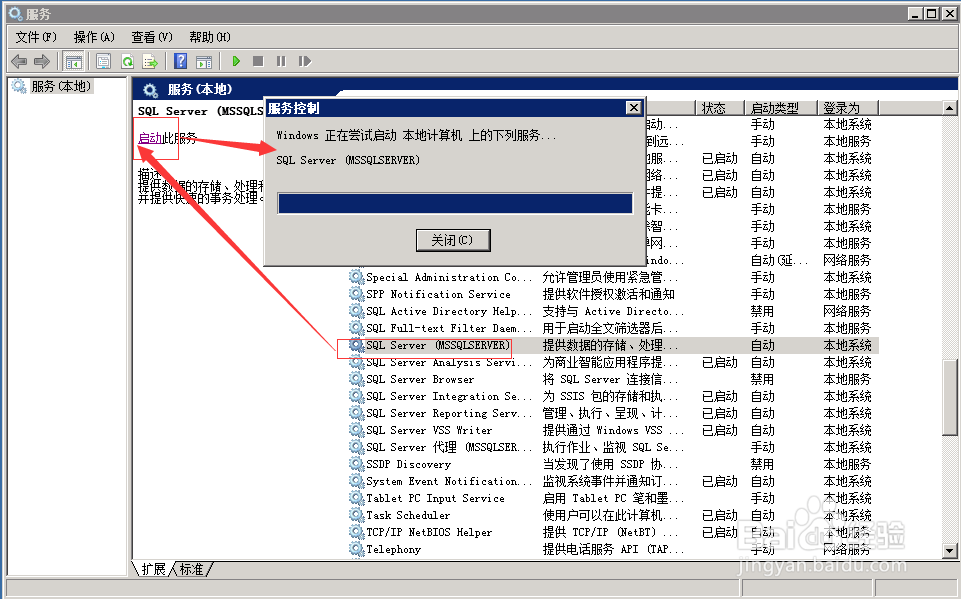Image resolution: width=961 pixels, height=599 pixels.
Task: Sort by the 登录为 column header
Action: [x=848, y=109]
